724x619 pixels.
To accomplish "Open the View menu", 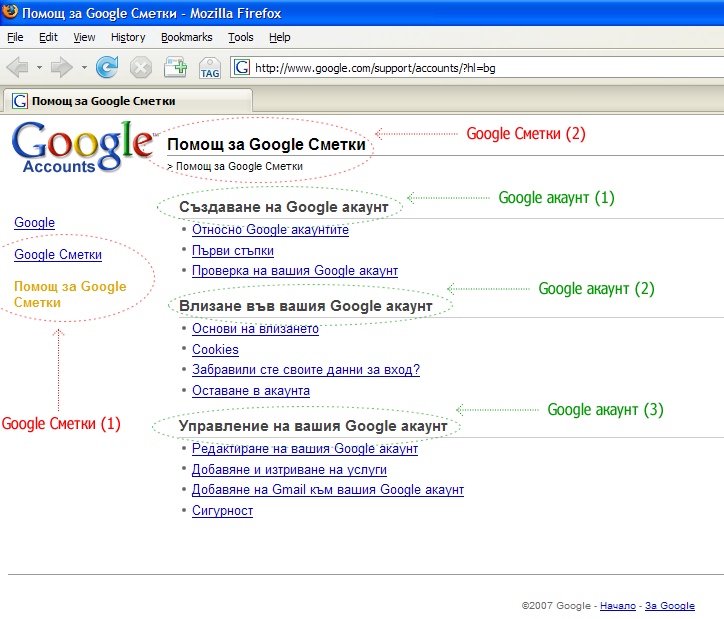I will tap(84, 37).
